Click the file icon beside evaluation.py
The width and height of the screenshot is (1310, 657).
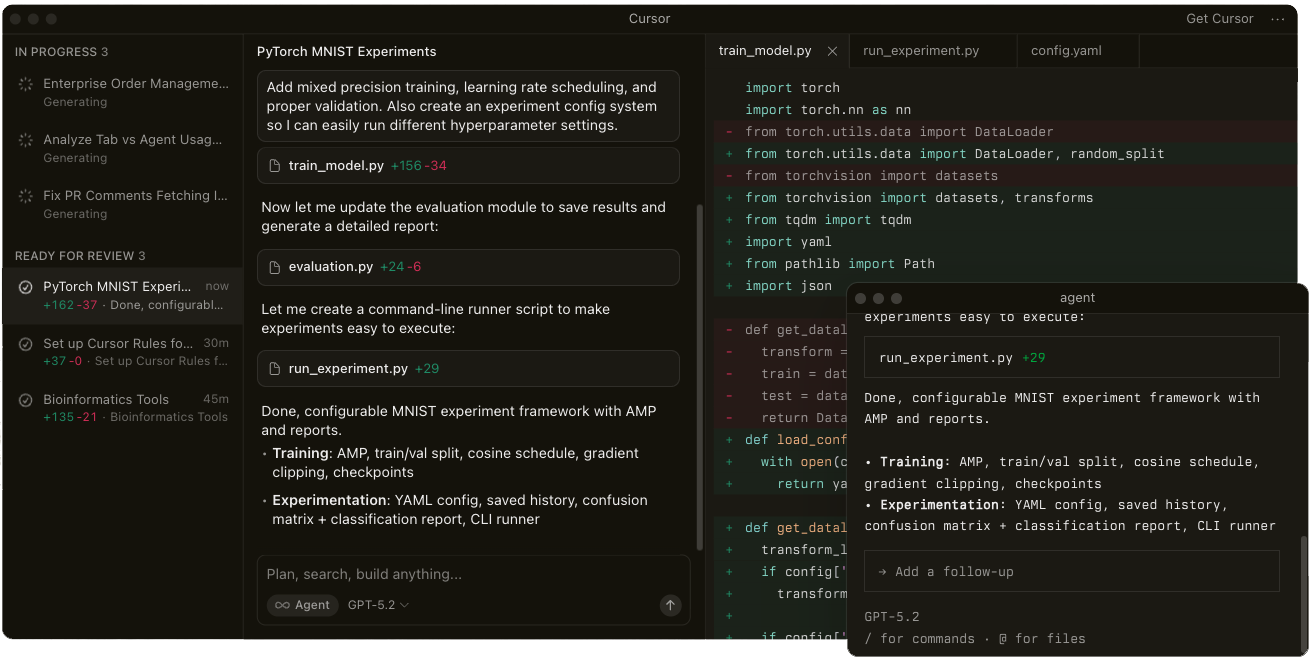[275, 267]
